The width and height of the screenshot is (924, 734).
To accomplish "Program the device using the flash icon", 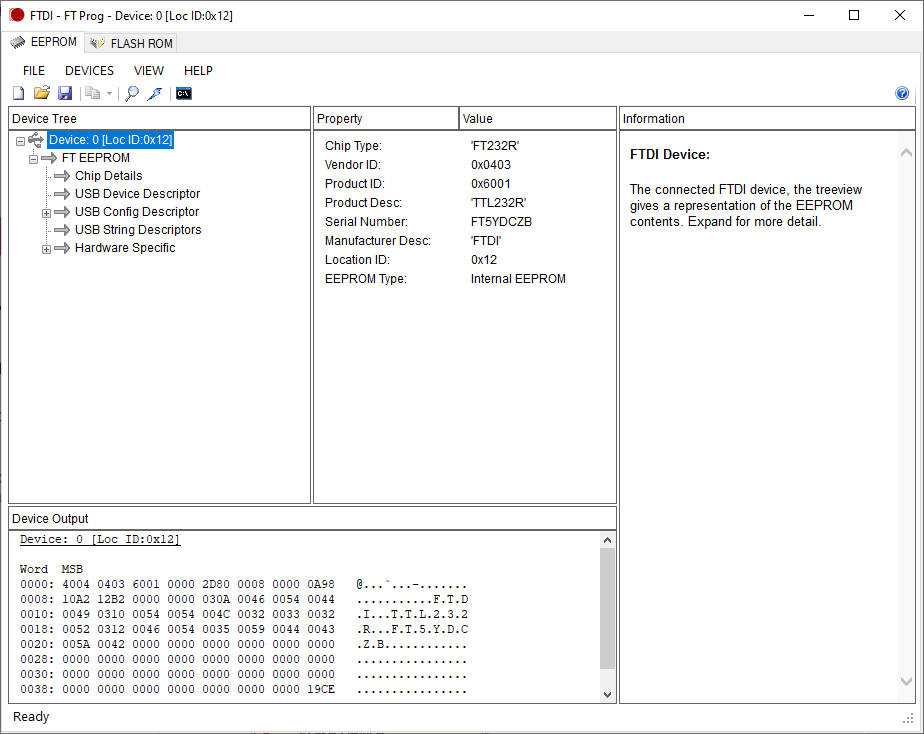I will [x=155, y=93].
